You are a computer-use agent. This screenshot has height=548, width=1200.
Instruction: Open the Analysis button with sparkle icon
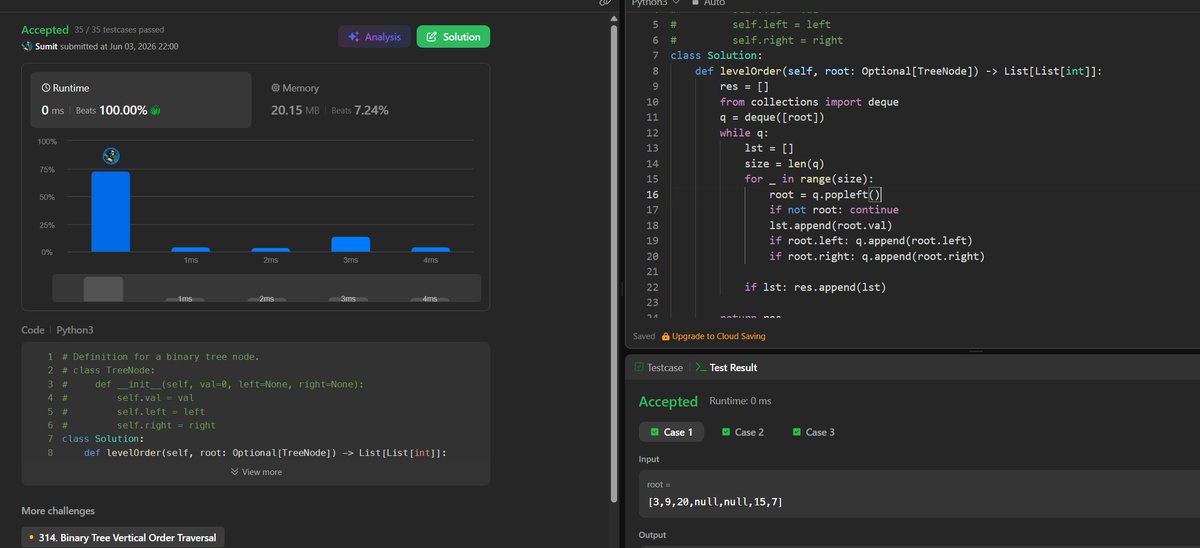pyautogui.click(x=374, y=37)
